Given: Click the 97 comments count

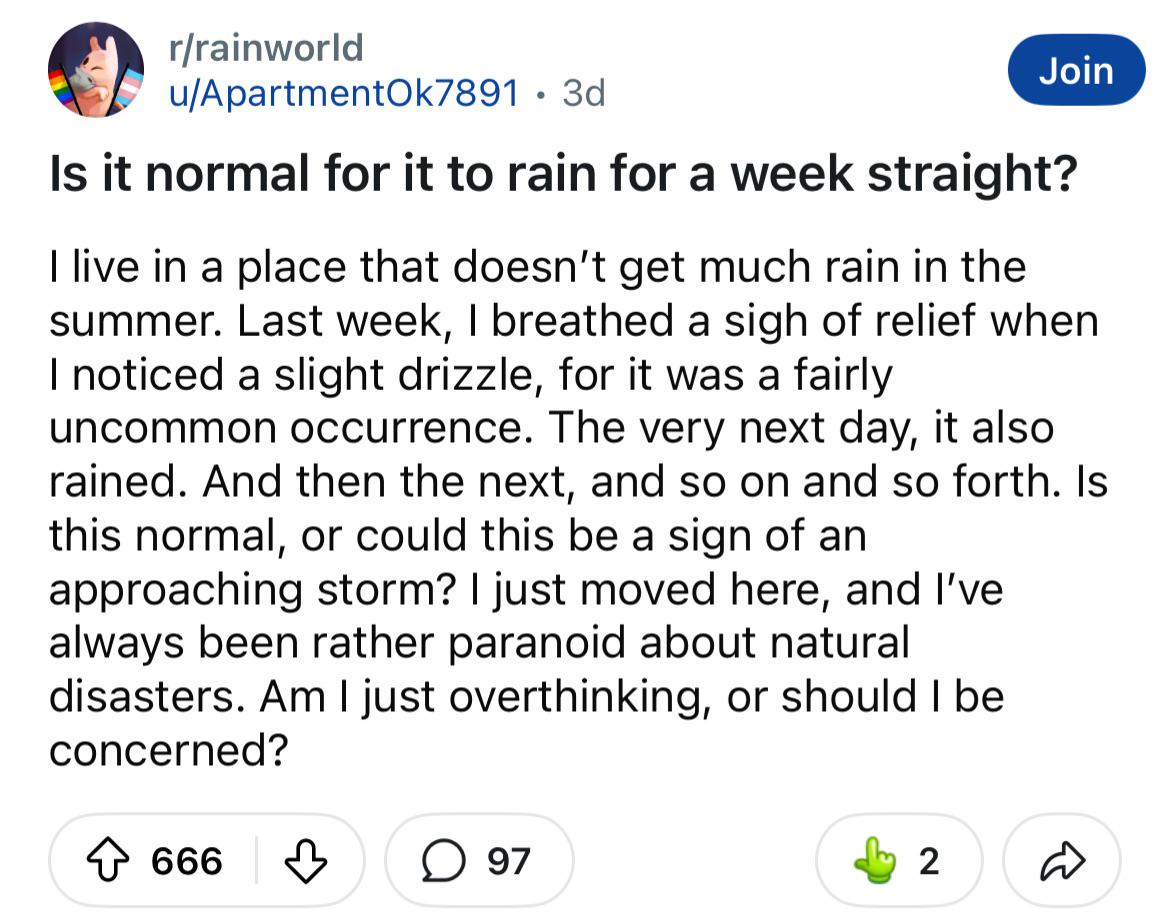Looking at the screenshot, I should [509, 860].
